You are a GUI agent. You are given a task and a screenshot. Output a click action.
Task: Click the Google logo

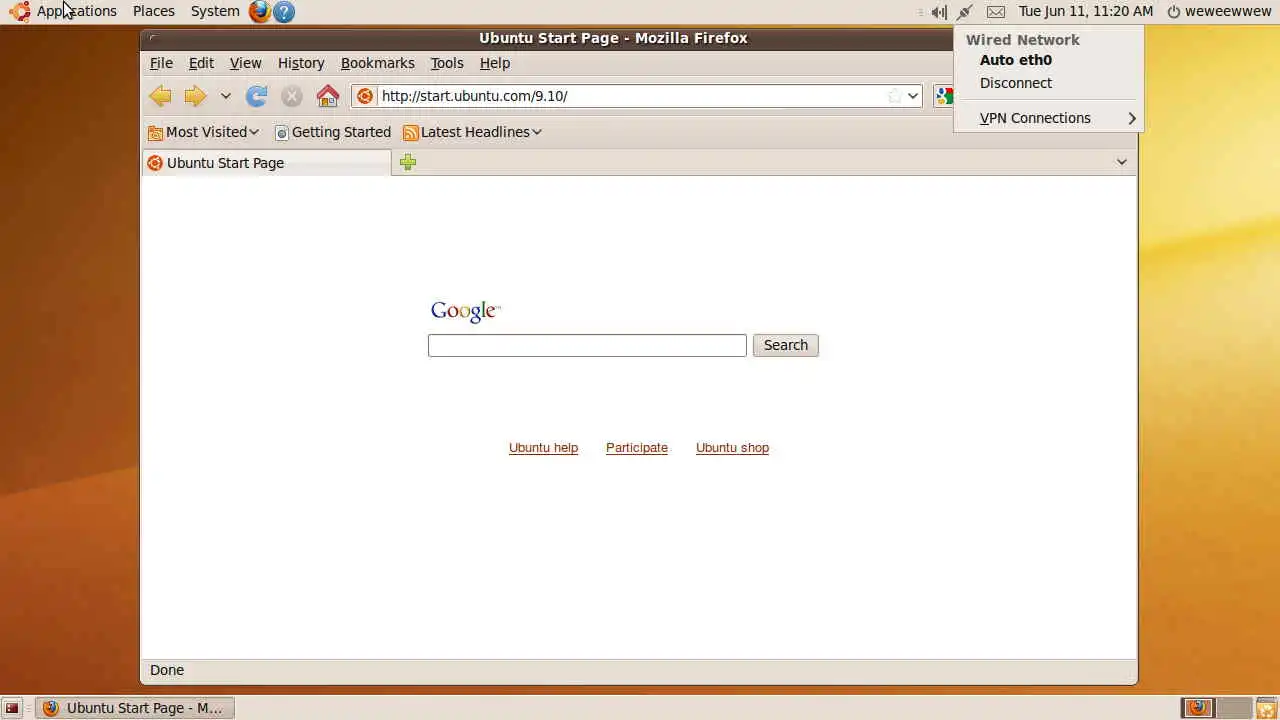(465, 312)
